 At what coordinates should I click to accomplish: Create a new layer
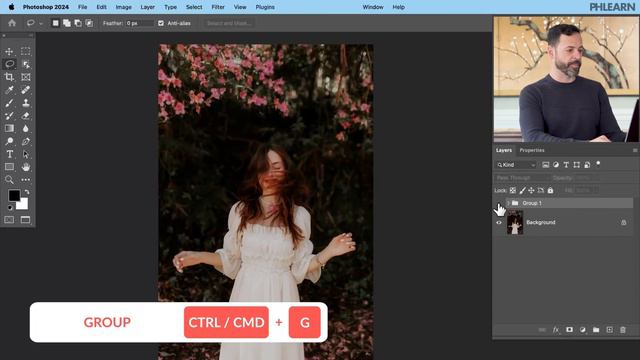(x=609, y=330)
